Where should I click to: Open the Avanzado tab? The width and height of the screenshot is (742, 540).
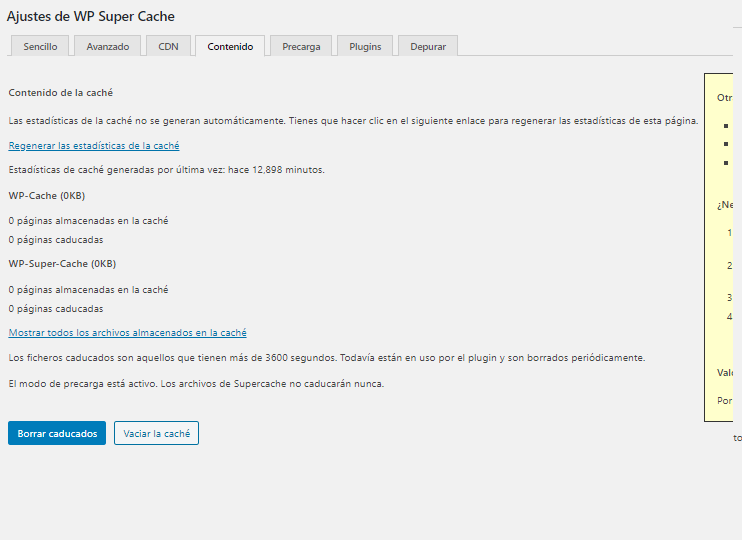(x=107, y=46)
